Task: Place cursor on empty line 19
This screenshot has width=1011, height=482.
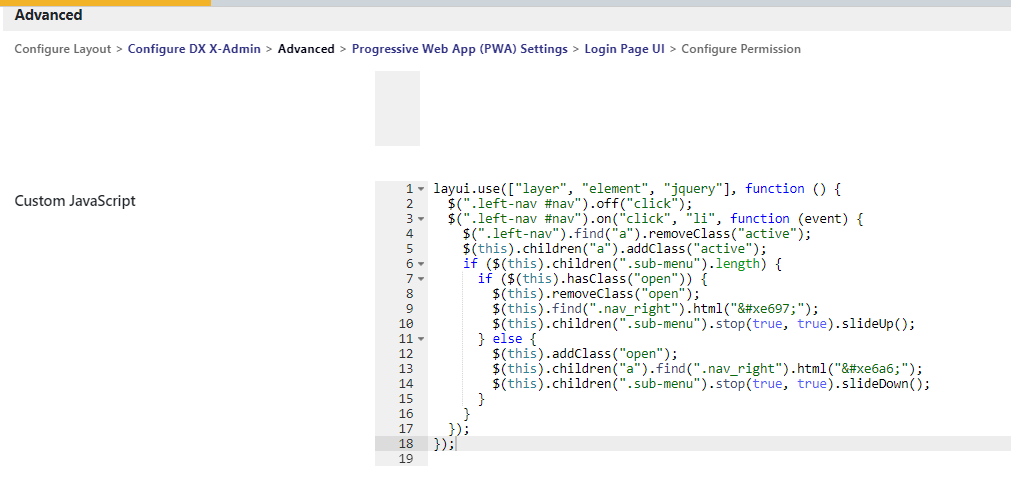Action: 719,459
